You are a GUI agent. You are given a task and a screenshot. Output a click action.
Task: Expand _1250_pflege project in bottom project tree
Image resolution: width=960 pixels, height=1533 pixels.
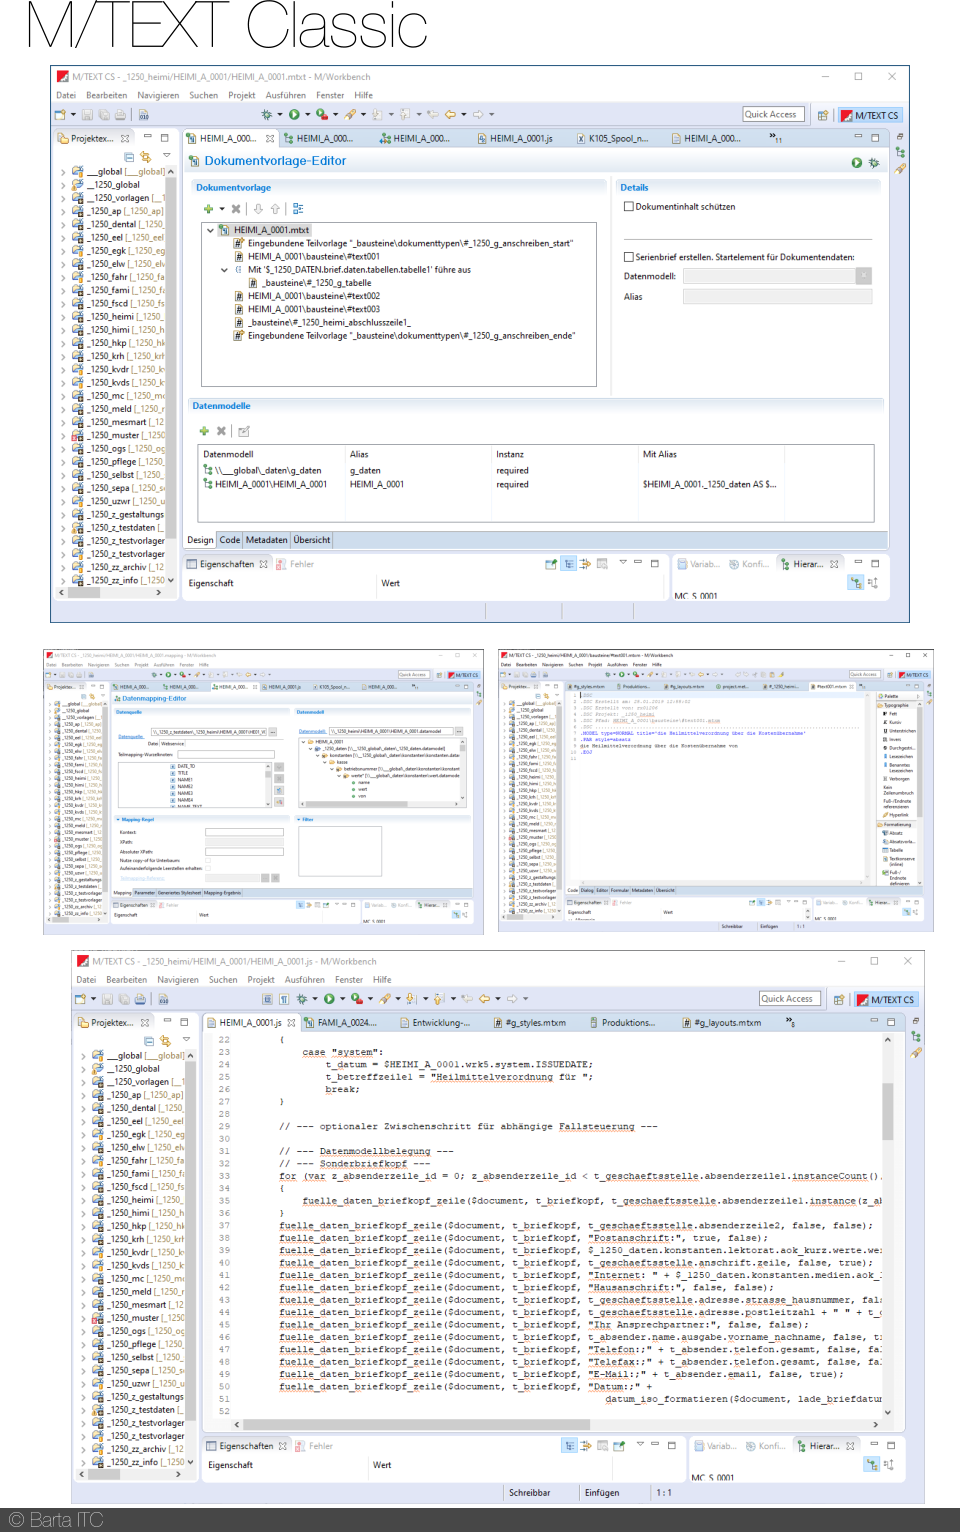point(83,1344)
